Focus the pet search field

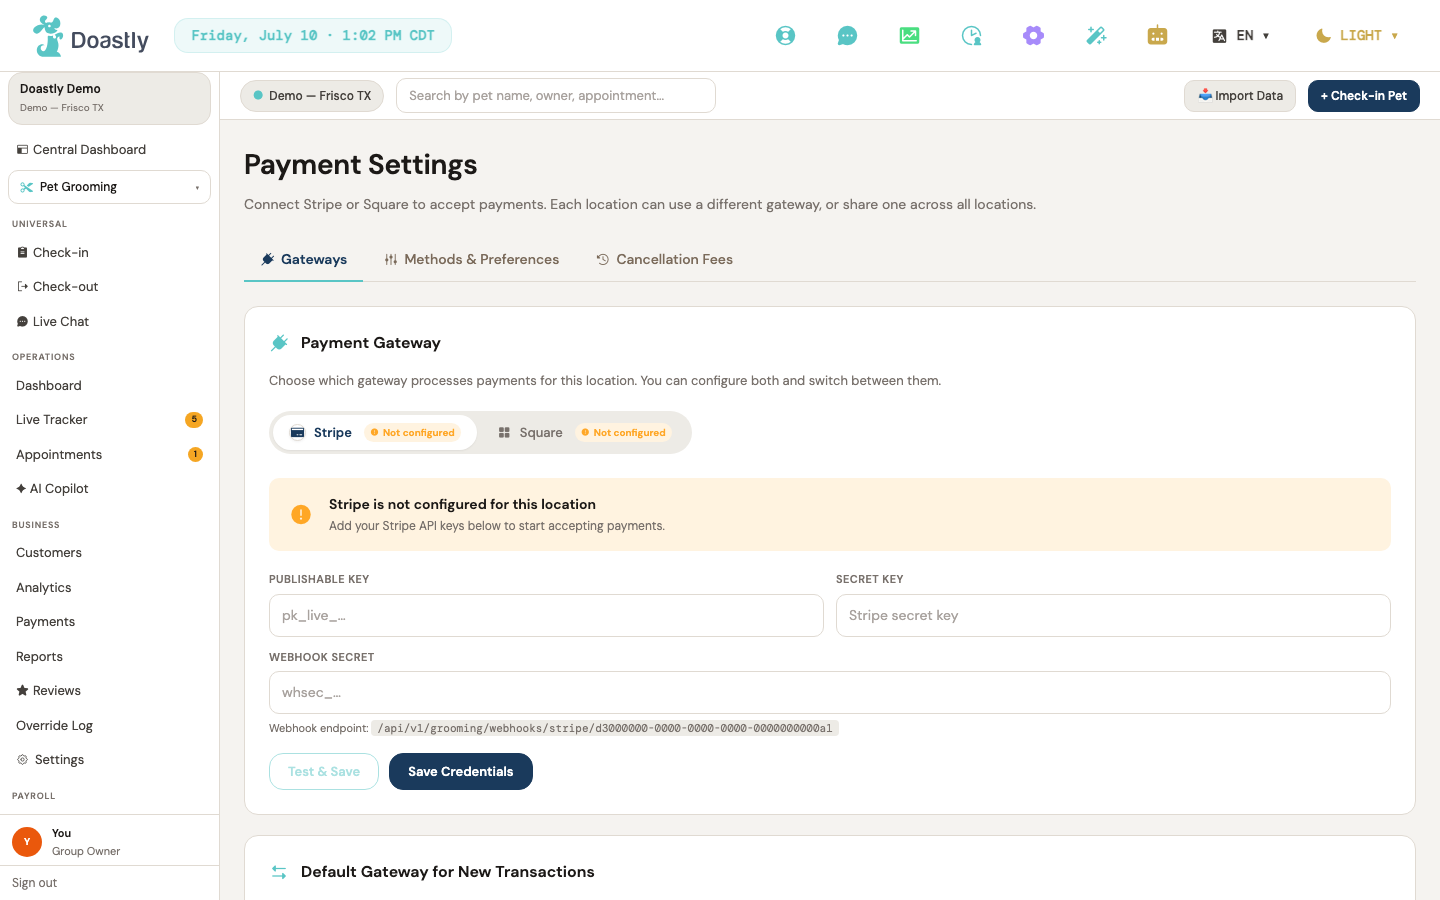pyautogui.click(x=556, y=96)
